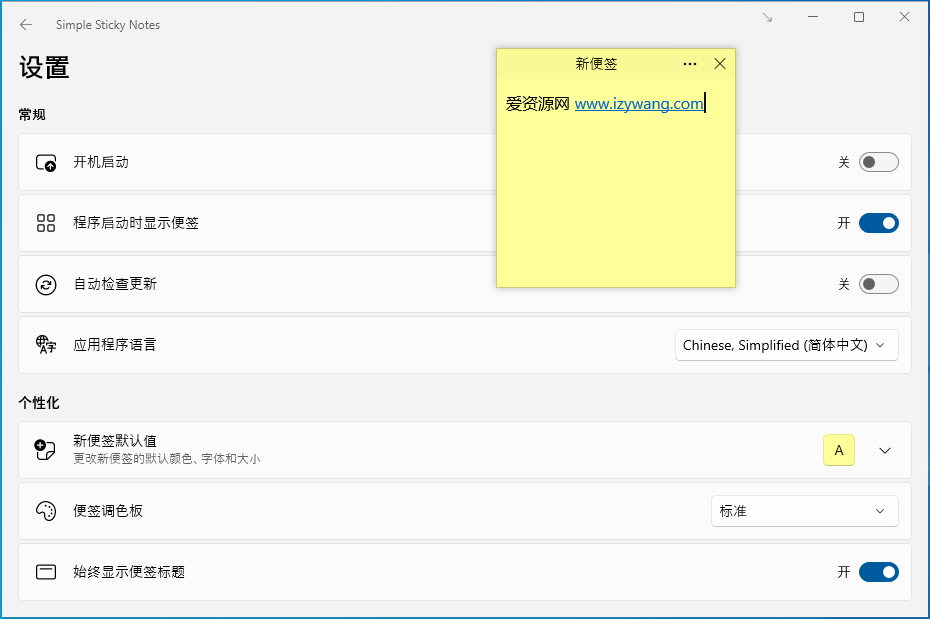930x619 pixels.
Task: Open the 应用程序语言 language dropdown
Action: (786, 345)
